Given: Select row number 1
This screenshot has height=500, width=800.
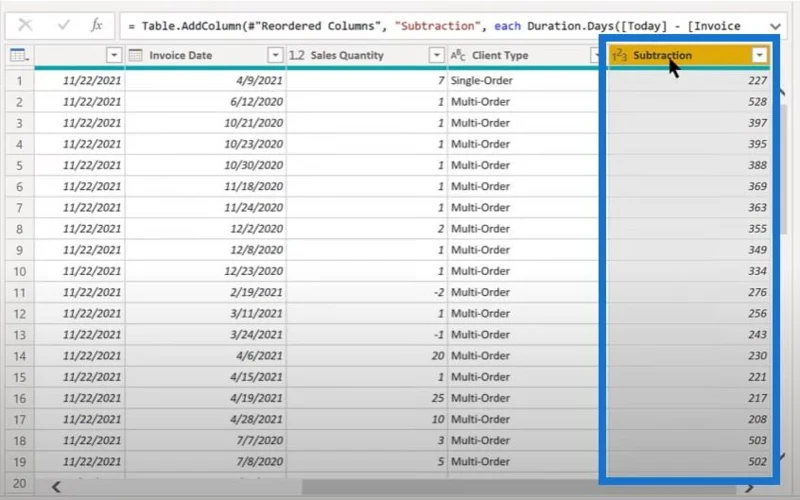Looking at the screenshot, I should coord(19,81).
